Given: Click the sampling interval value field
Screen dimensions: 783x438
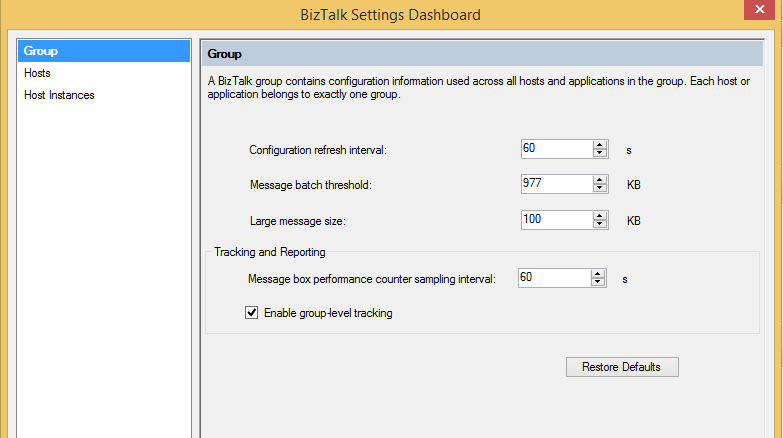Looking at the screenshot, I should pos(554,278).
